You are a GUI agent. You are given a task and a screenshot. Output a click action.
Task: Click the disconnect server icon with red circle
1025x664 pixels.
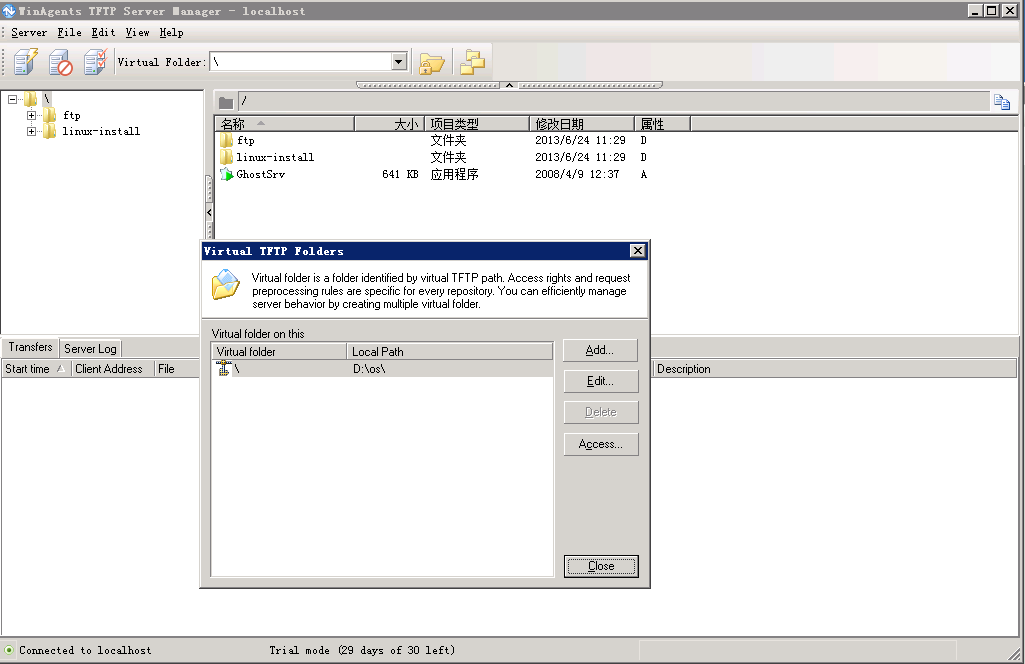(61, 63)
